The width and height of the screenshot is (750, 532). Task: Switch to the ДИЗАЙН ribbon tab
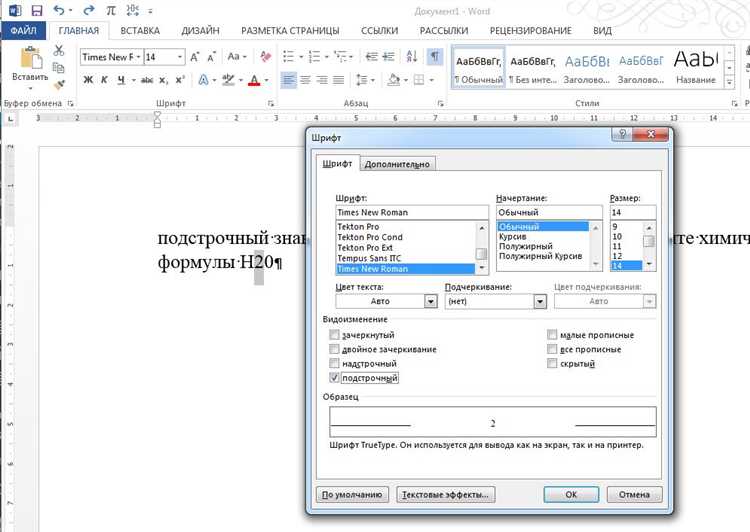point(200,31)
